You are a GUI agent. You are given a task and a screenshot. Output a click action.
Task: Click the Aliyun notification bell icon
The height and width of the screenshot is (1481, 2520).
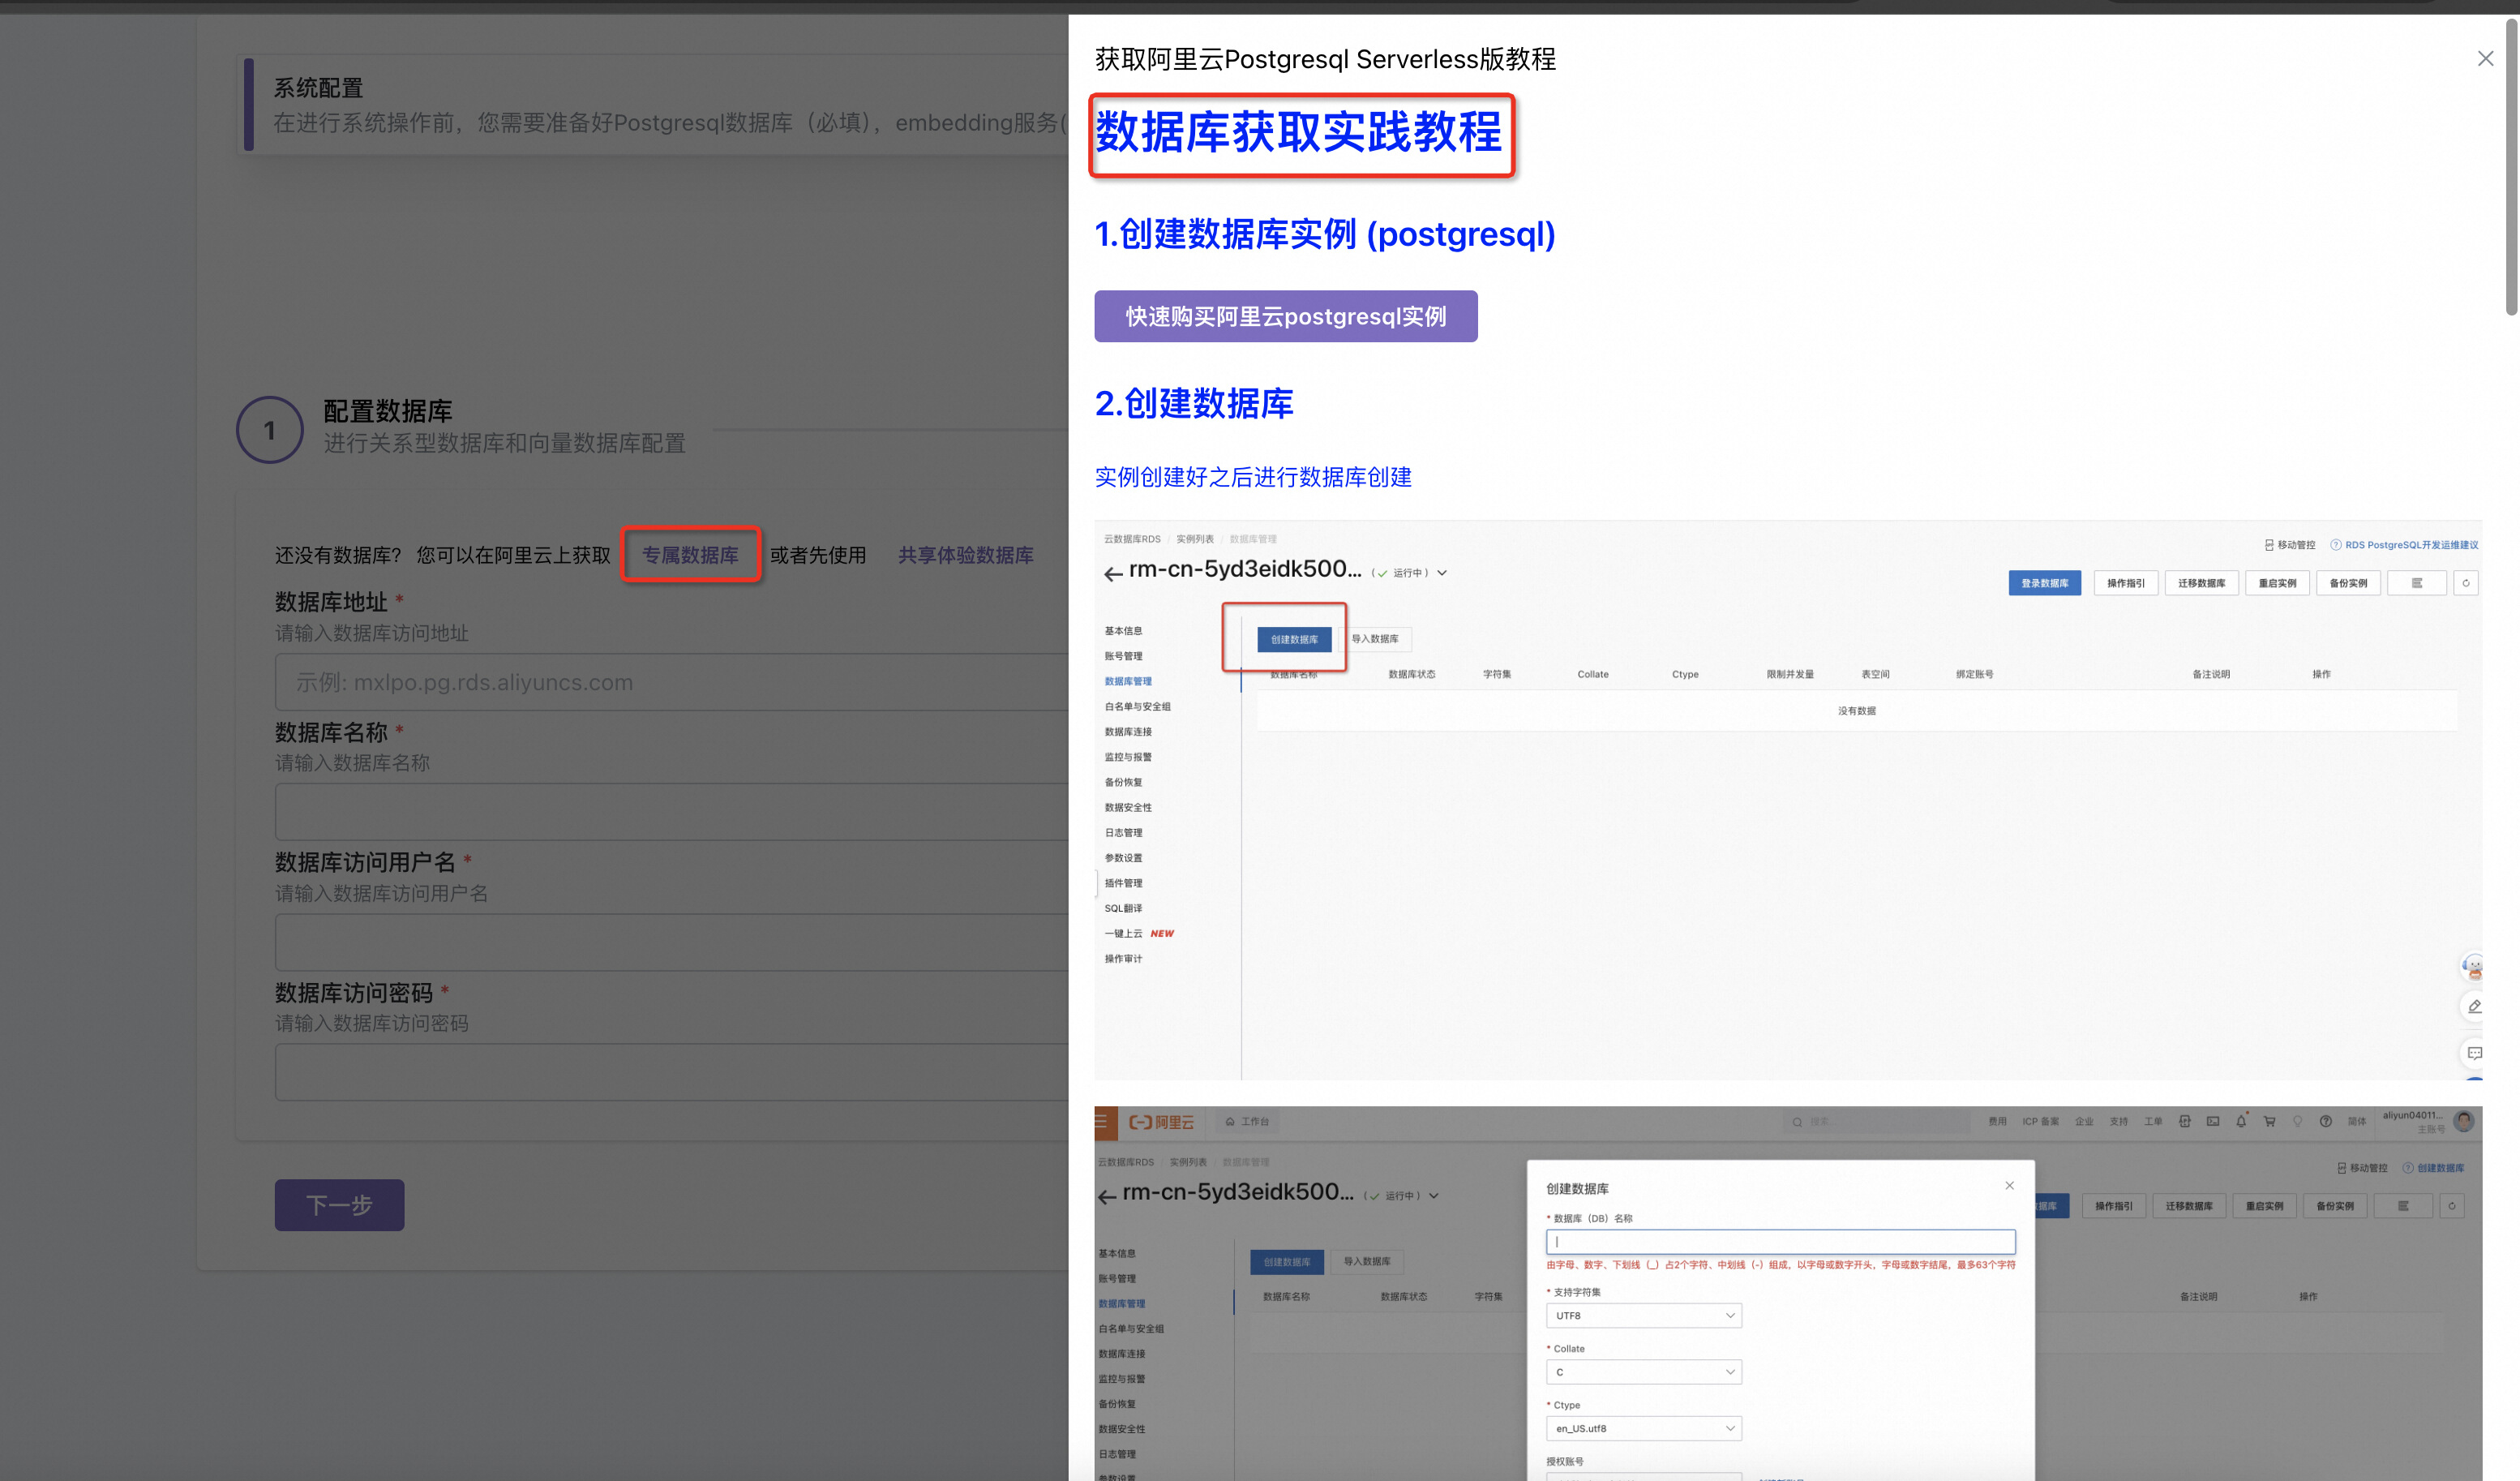(2241, 1121)
